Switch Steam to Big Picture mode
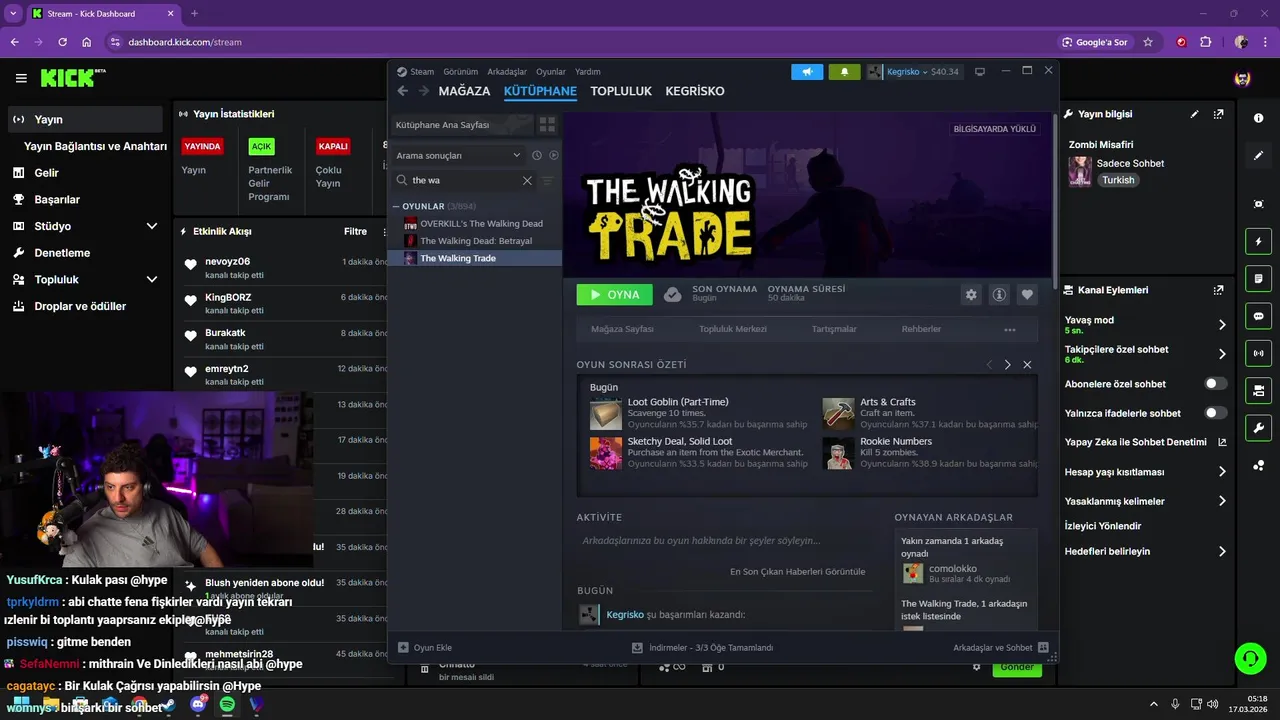1280x720 pixels. pyautogui.click(x=980, y=72)
